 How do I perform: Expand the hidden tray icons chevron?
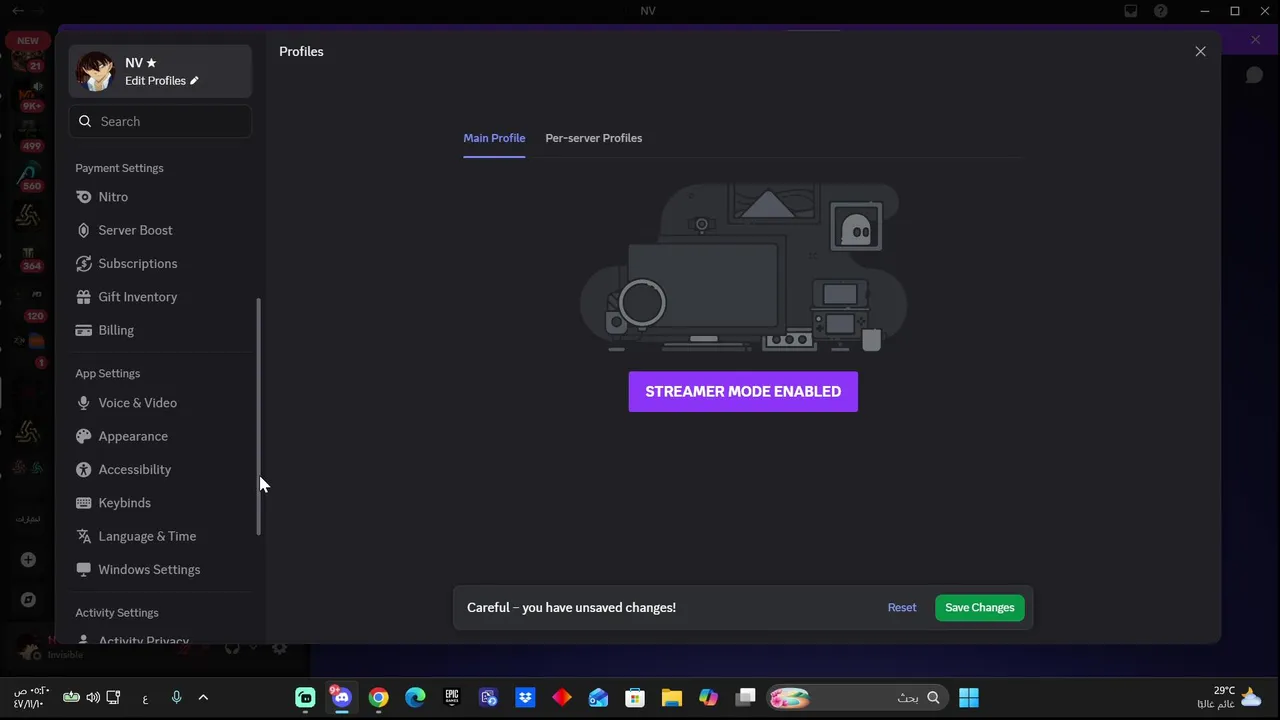point(203,697)
